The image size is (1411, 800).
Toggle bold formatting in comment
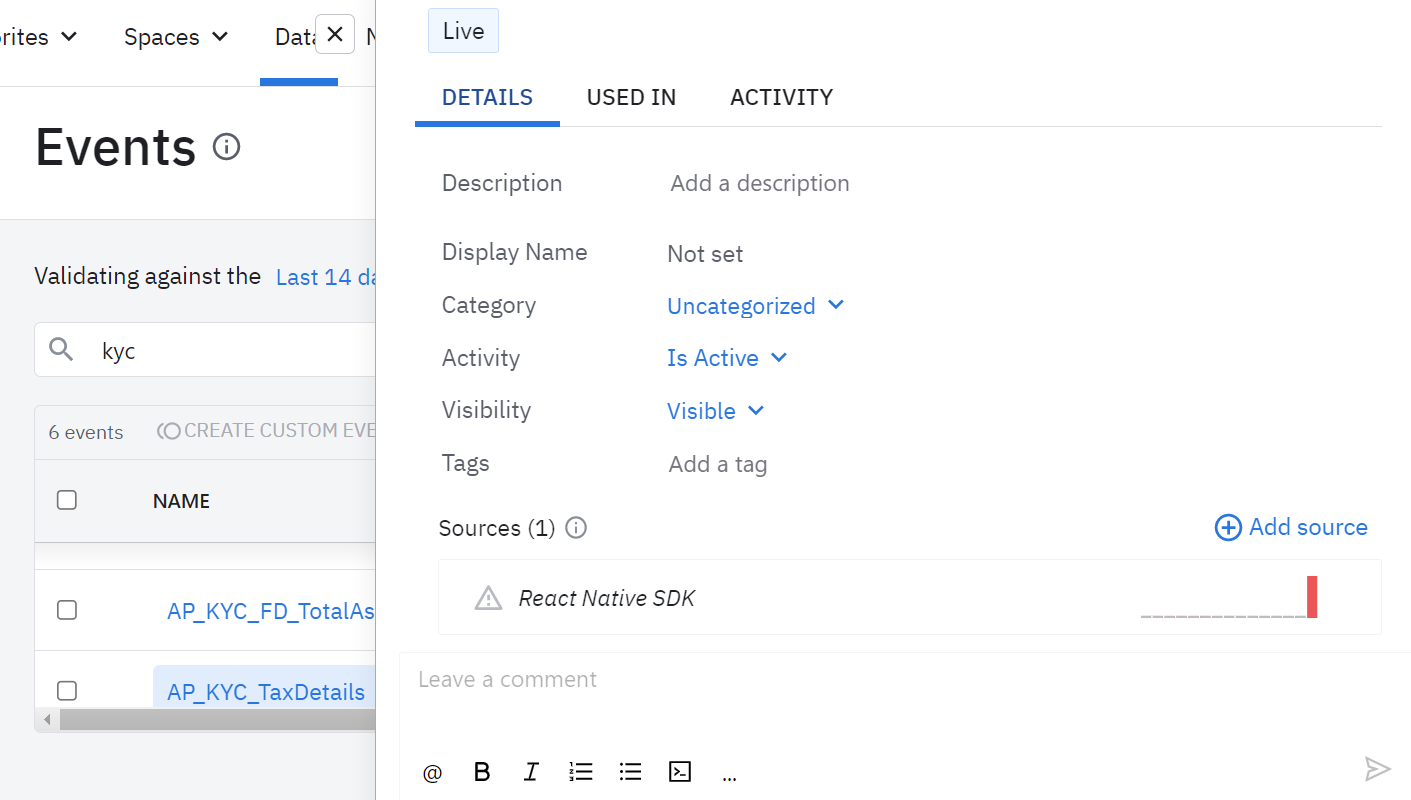coord(482,772)
